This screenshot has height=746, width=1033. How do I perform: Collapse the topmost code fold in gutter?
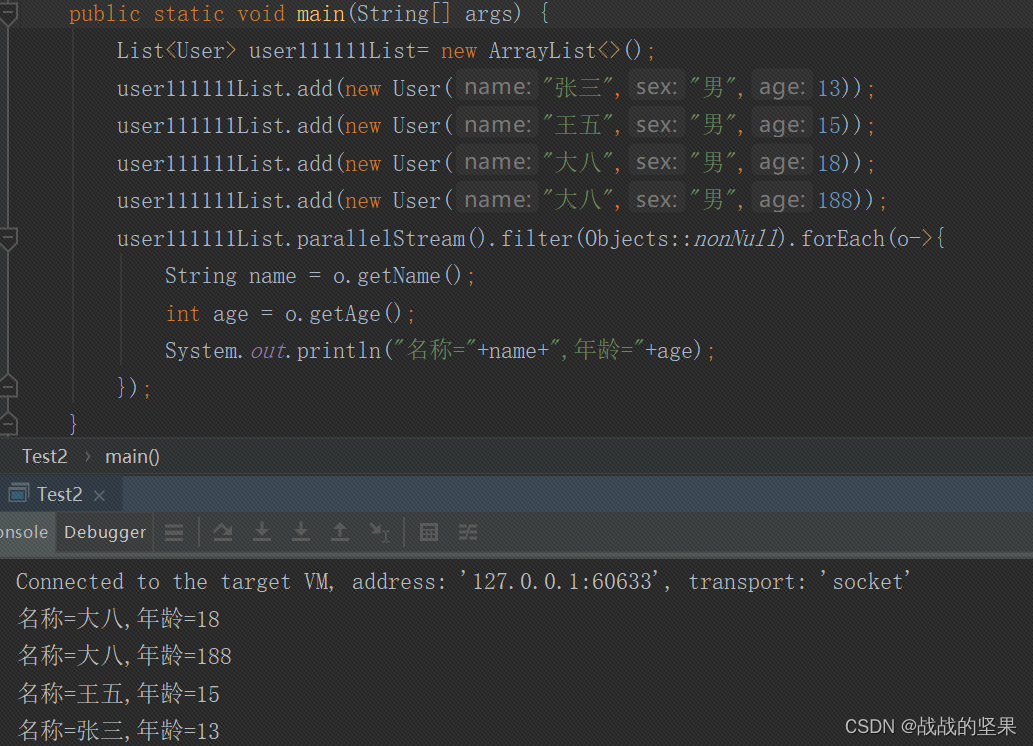tap(9, 12)
